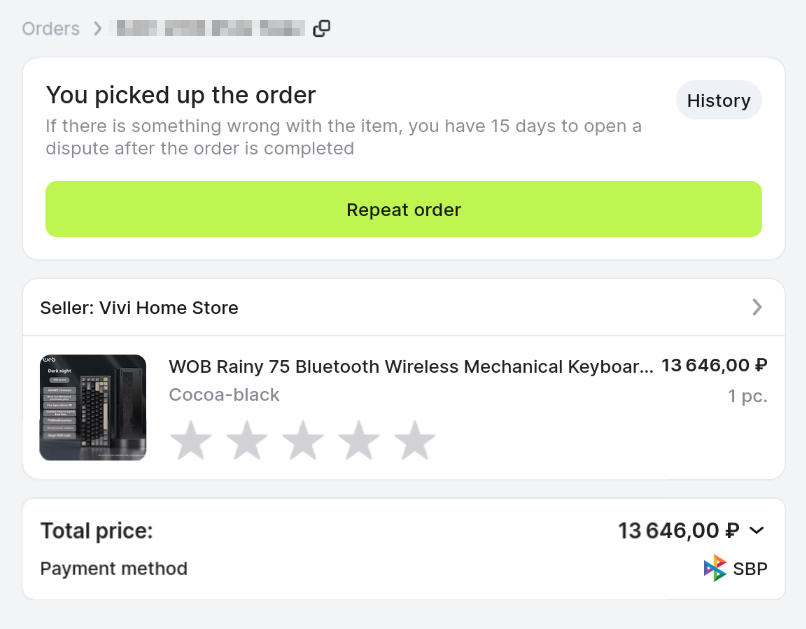Image resolution: width=806 pixels, height=629 pixels.
Task: Click the breadcrumb arrow after Orders
Action: pos(98,29)
